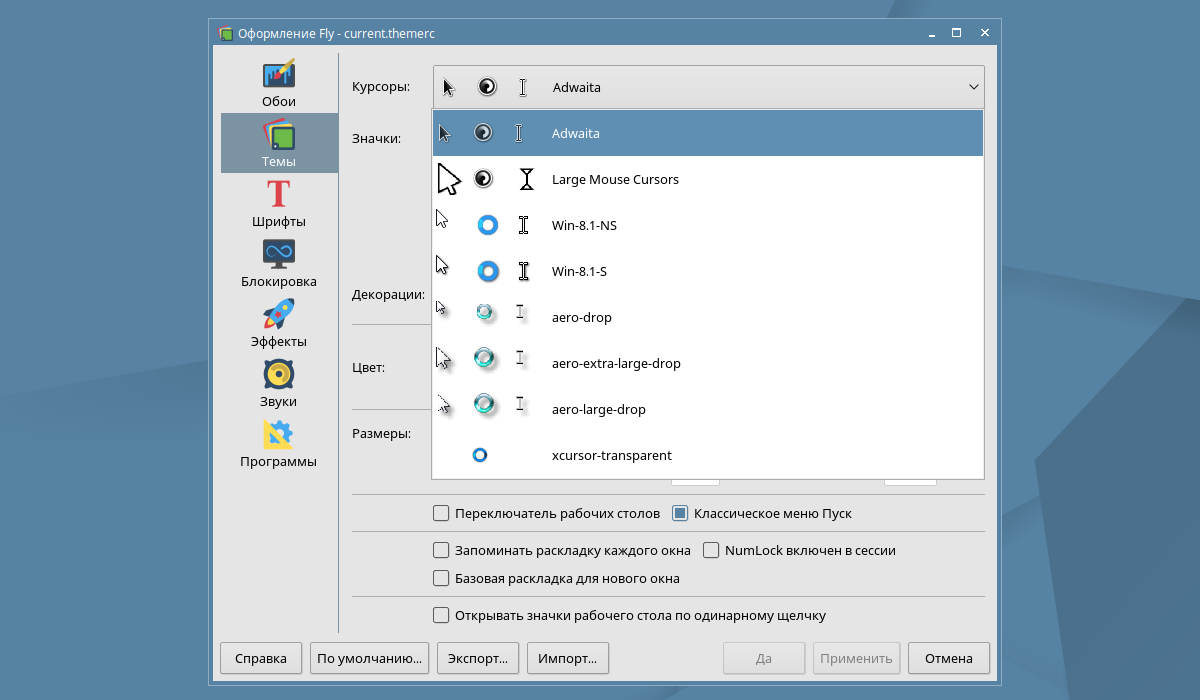Click the busy cursor preview in the highlighted Adwaita row
Screen dimensions: 1200x700
483,132
